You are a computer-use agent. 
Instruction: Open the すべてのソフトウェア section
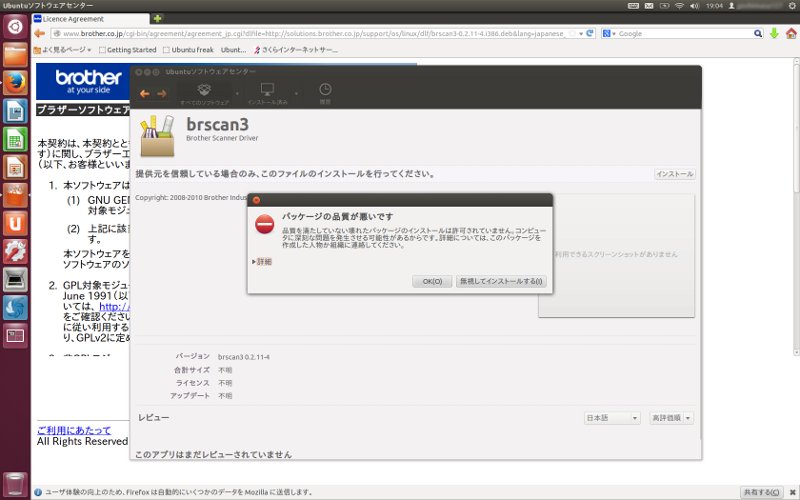pyautogui.click(x=204, y=94)
